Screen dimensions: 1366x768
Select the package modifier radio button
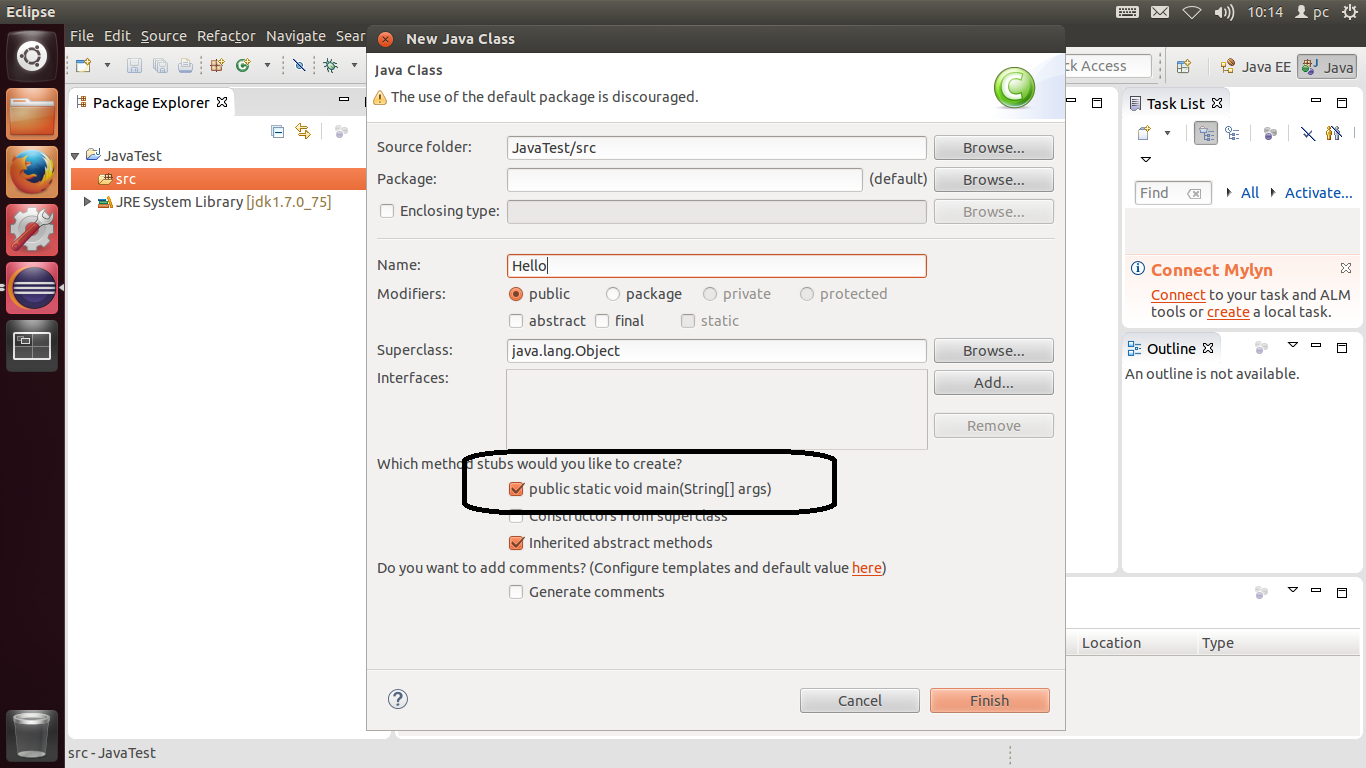point(613,294)
